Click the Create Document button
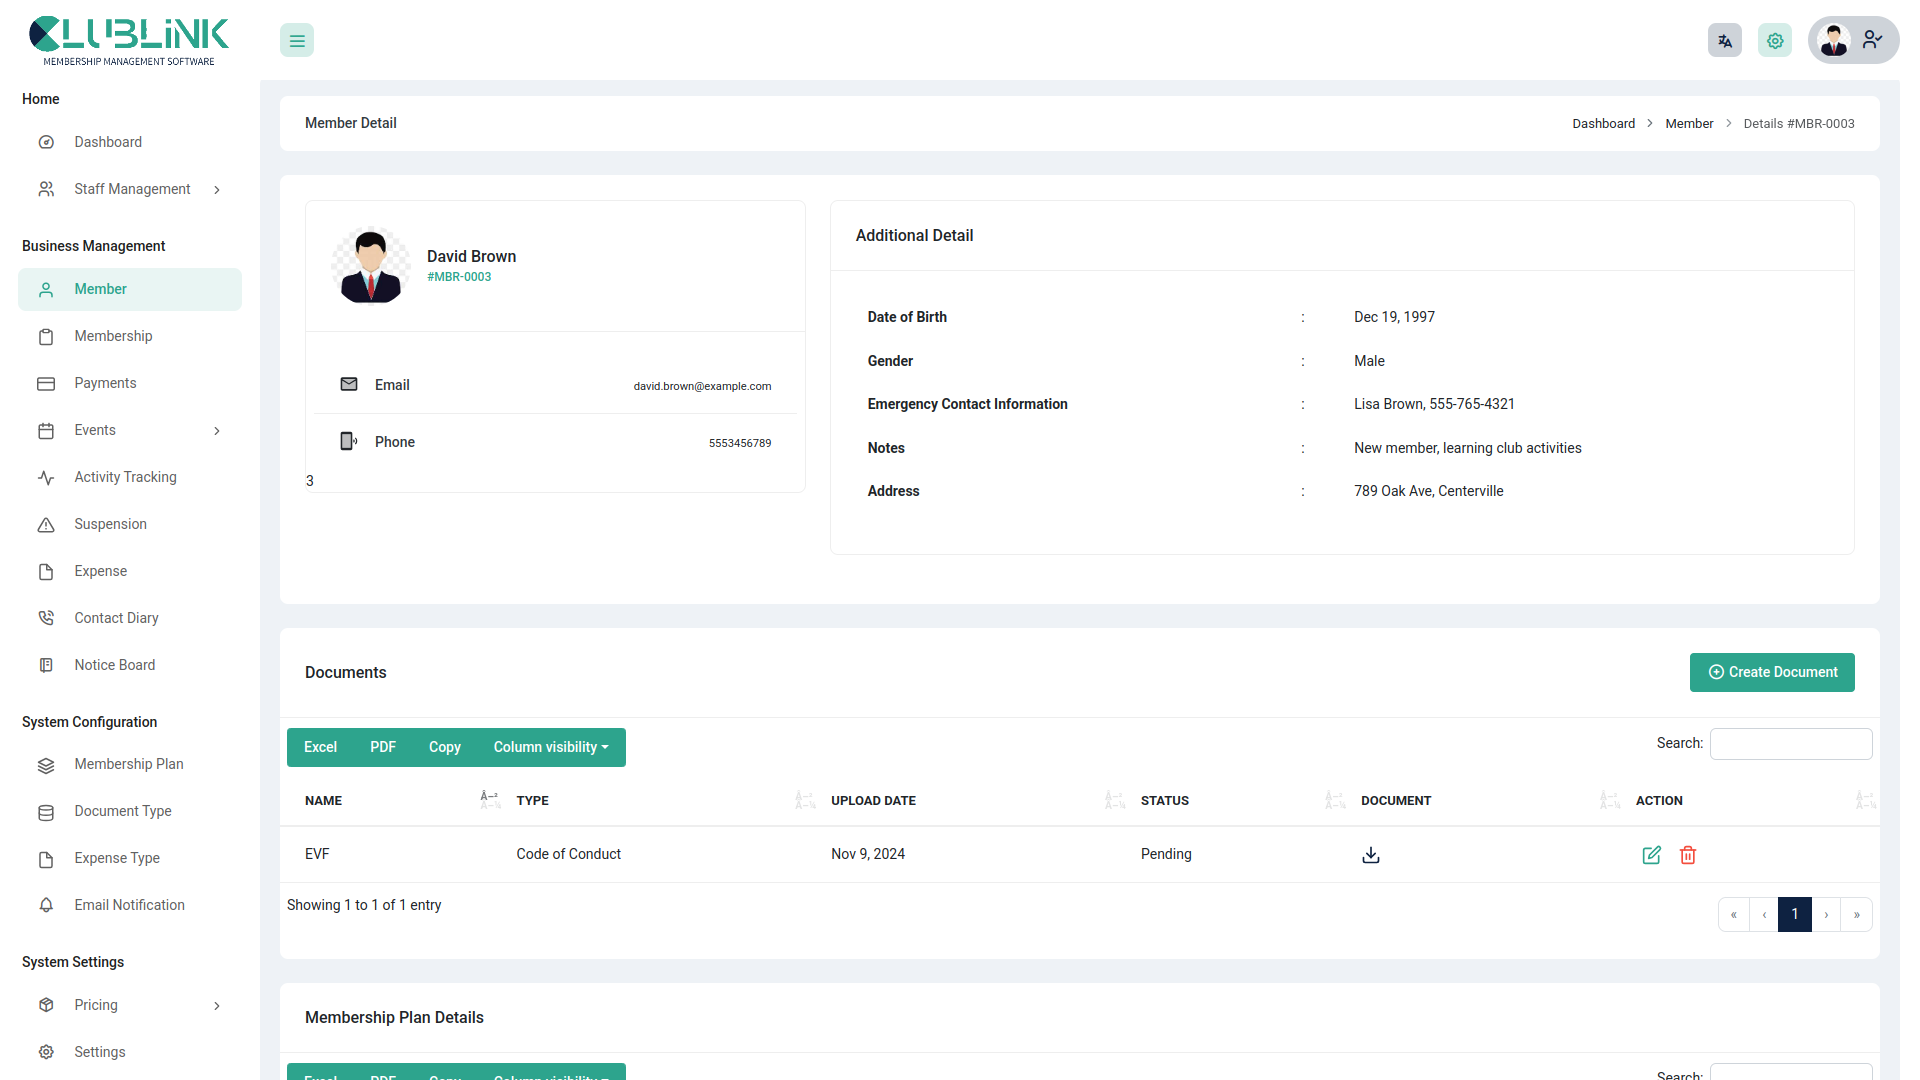 (1772, 672)
